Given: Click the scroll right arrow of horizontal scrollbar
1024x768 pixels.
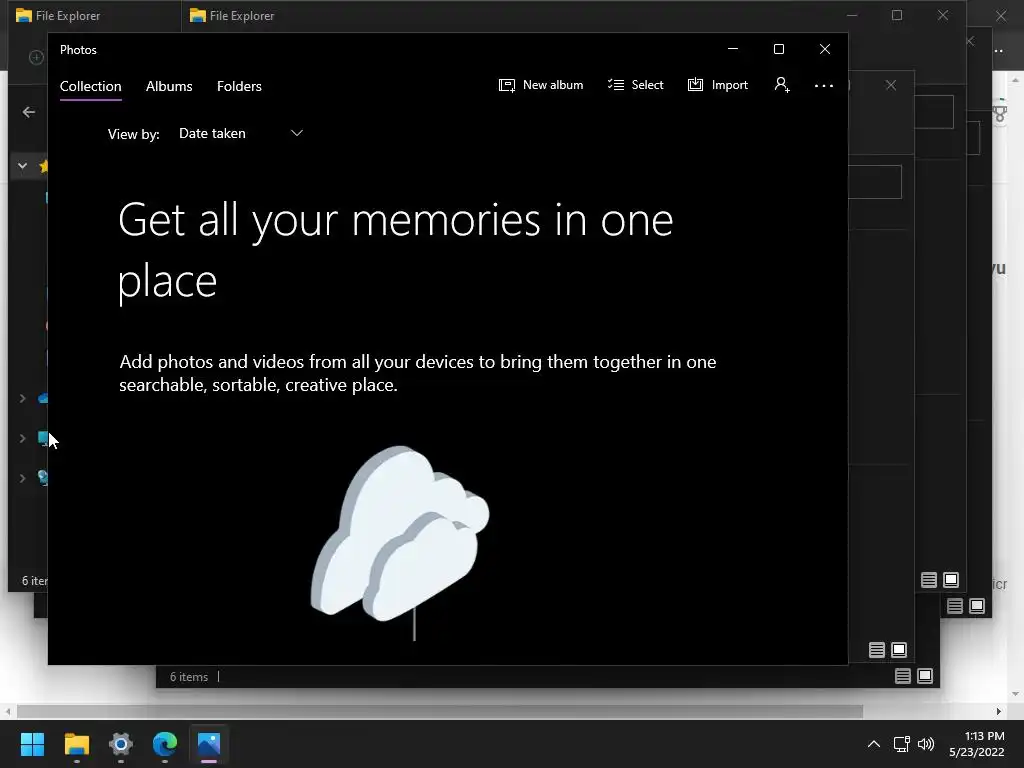Looking at the screenshot, I should 999,711.
